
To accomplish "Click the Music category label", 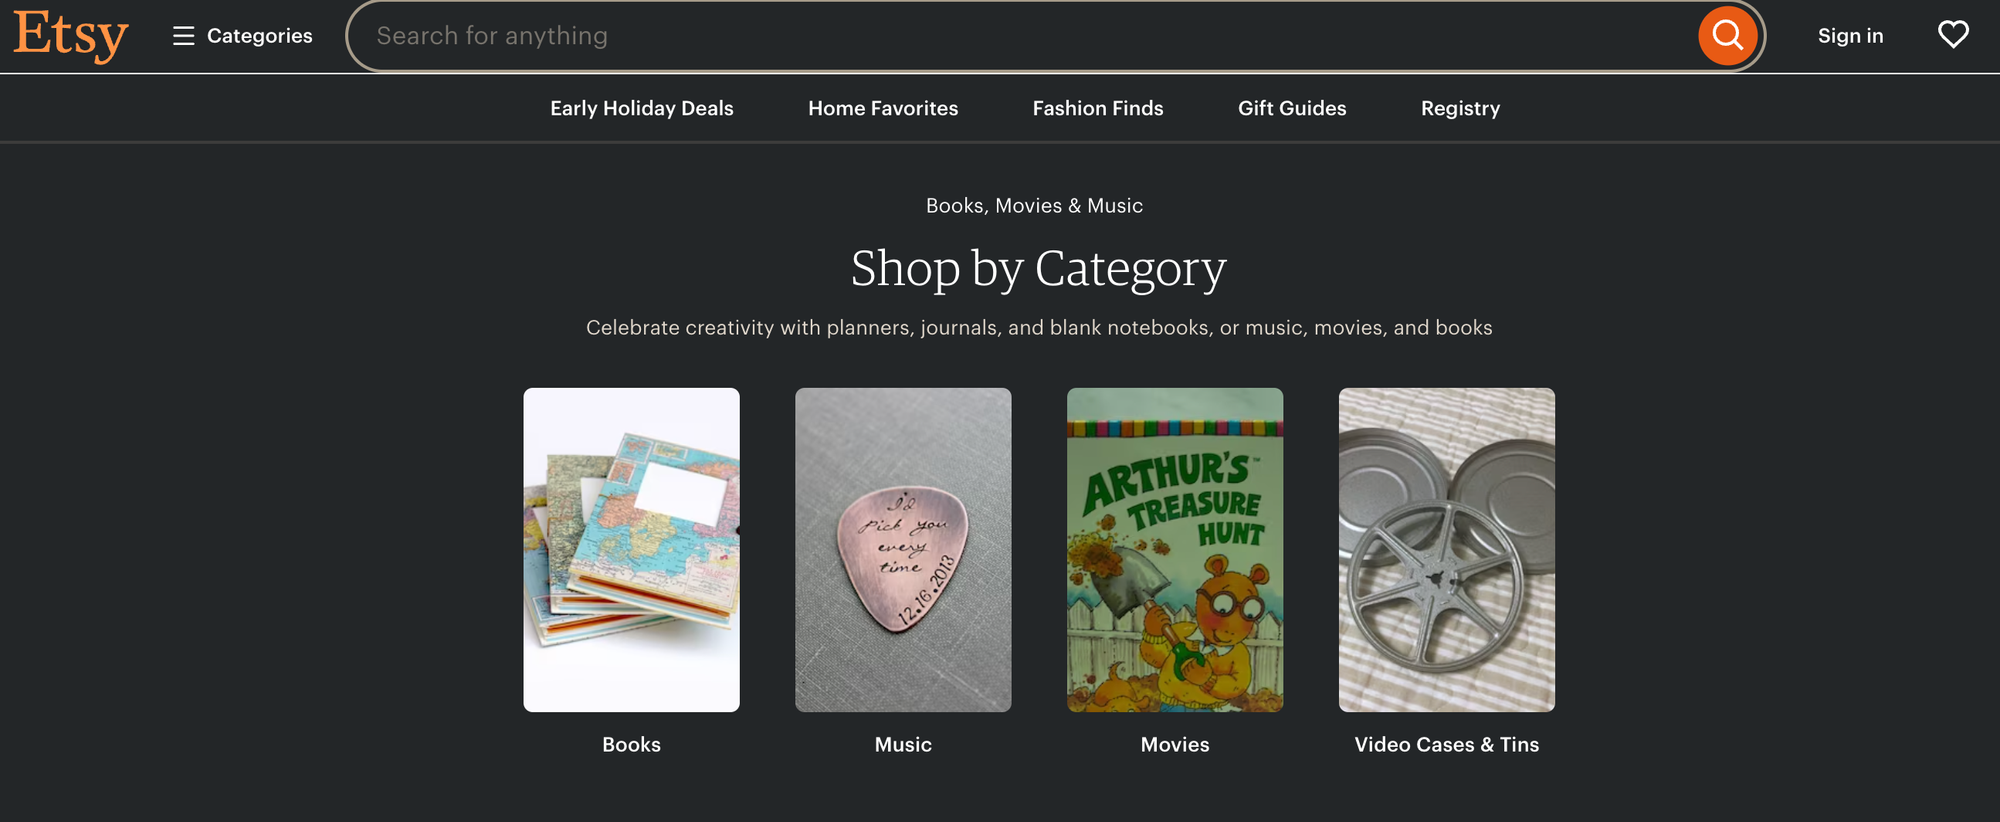I will point(903,744).
